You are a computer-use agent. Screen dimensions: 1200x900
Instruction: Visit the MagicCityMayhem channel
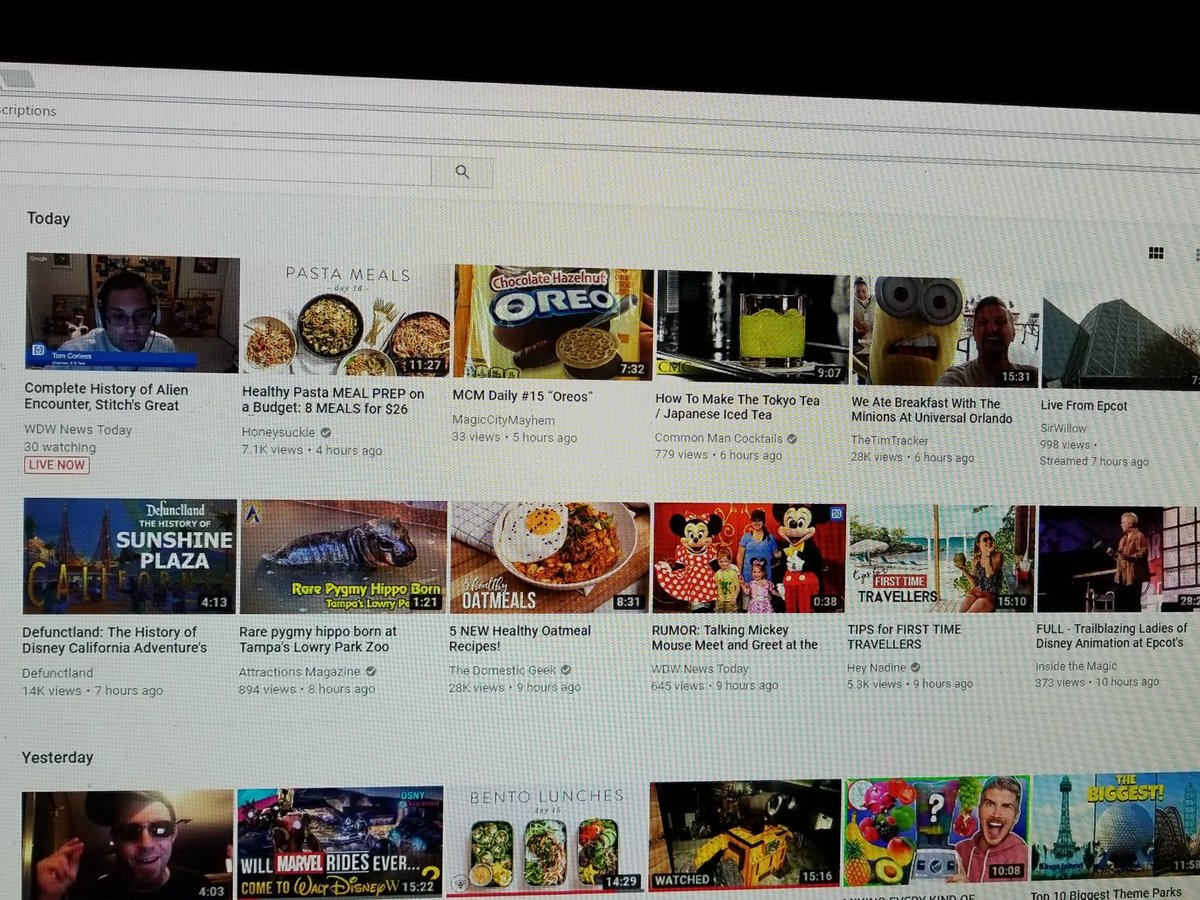[502, 420]
